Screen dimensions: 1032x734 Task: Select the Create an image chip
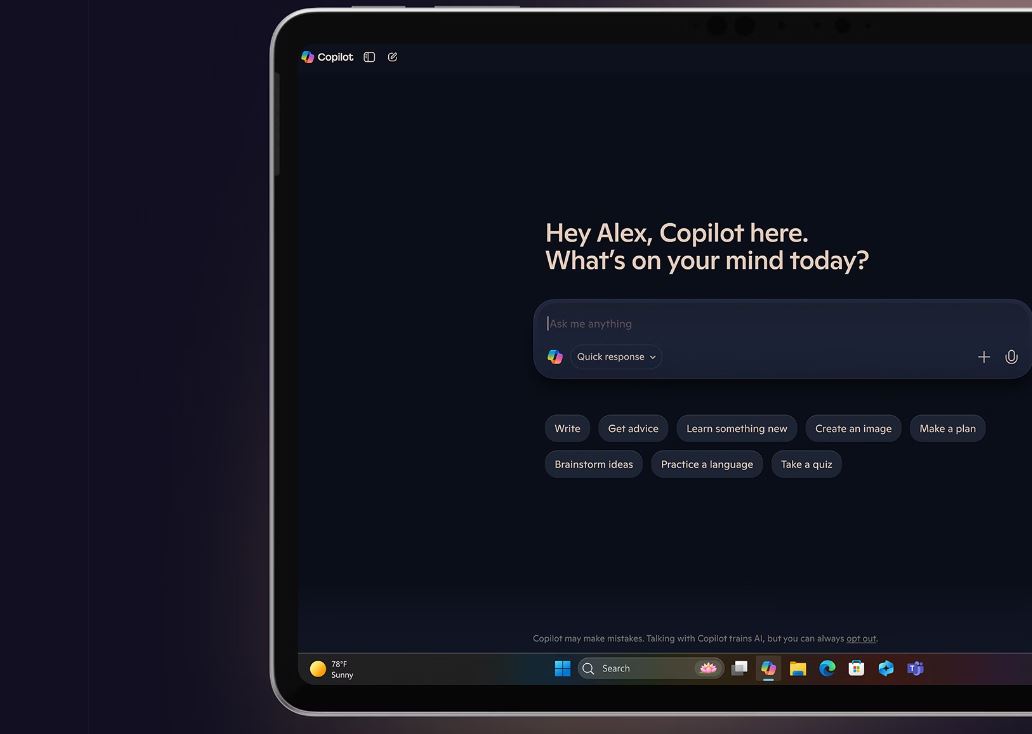(853, 429)
